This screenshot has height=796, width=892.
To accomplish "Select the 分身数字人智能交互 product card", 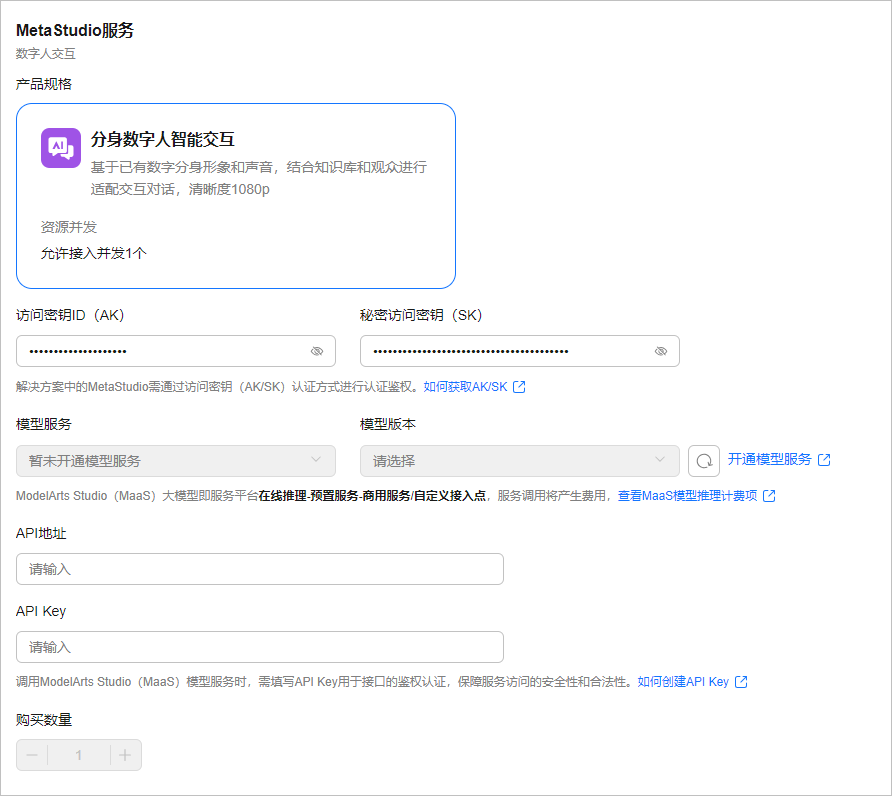I will [x=236, y=196].
